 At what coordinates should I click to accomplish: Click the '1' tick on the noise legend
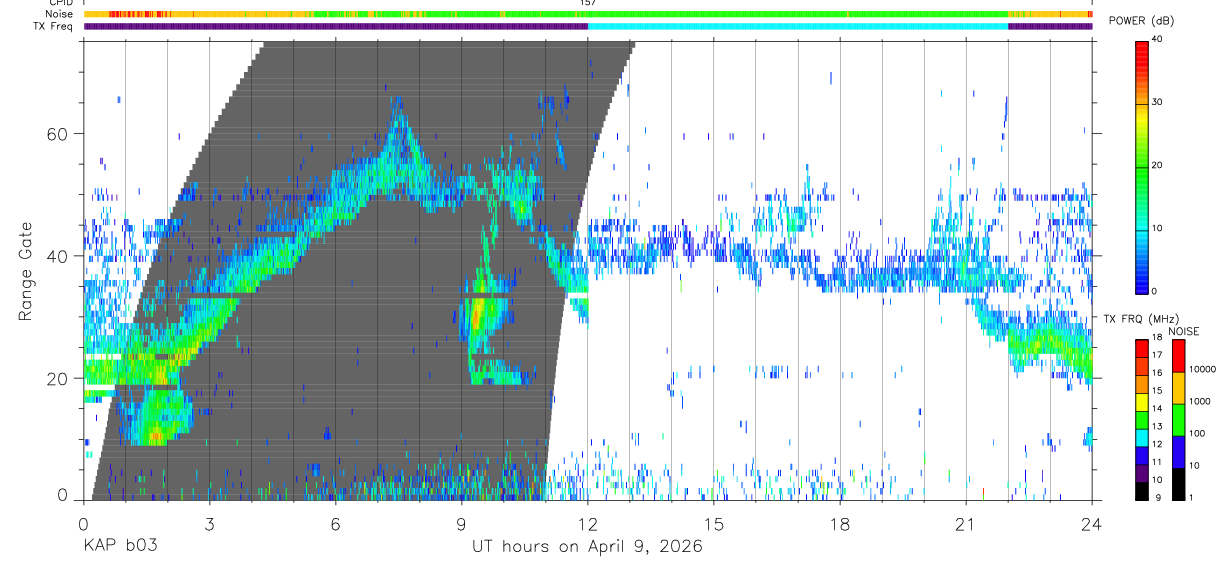pyautogui.click(x=1192, y=497)
